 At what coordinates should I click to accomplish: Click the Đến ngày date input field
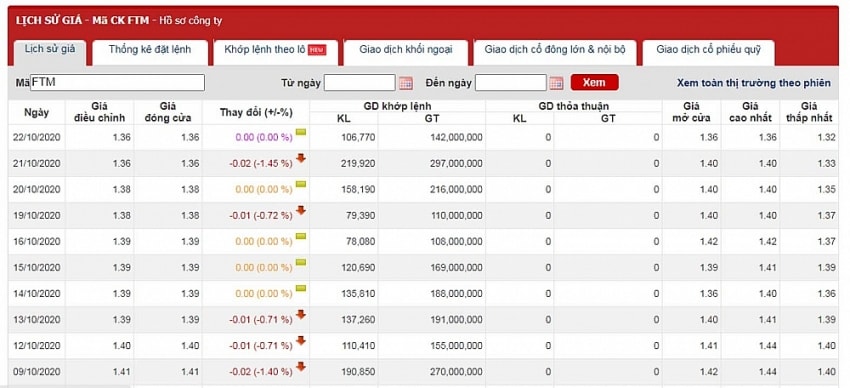pos(511,82)
